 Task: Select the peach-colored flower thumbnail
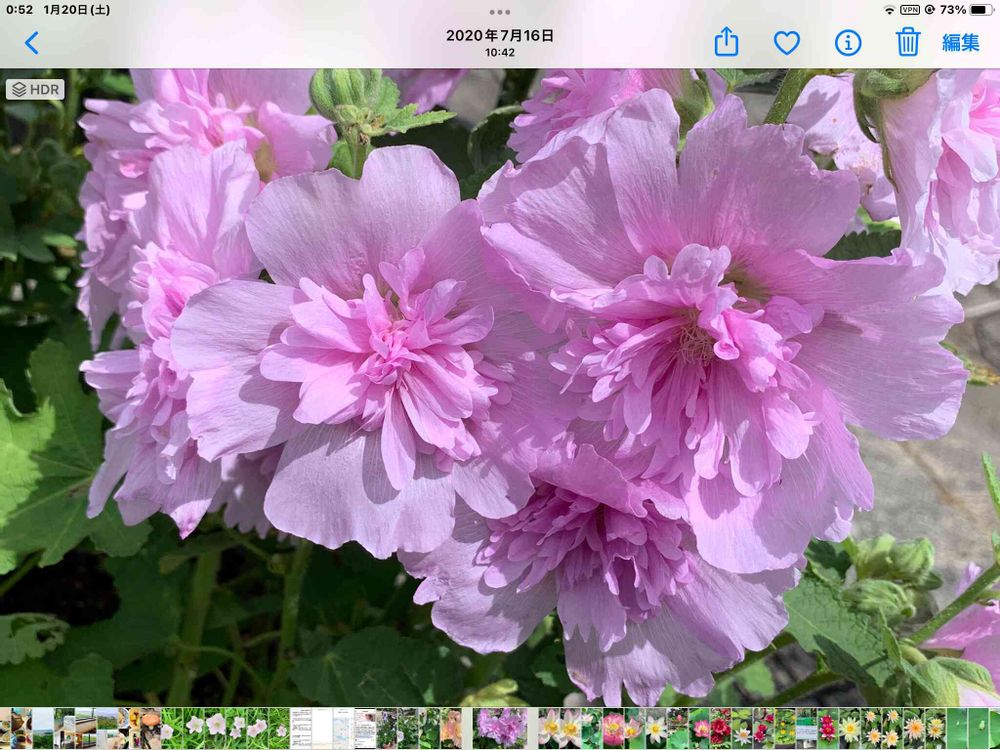(x=452, y=727)
